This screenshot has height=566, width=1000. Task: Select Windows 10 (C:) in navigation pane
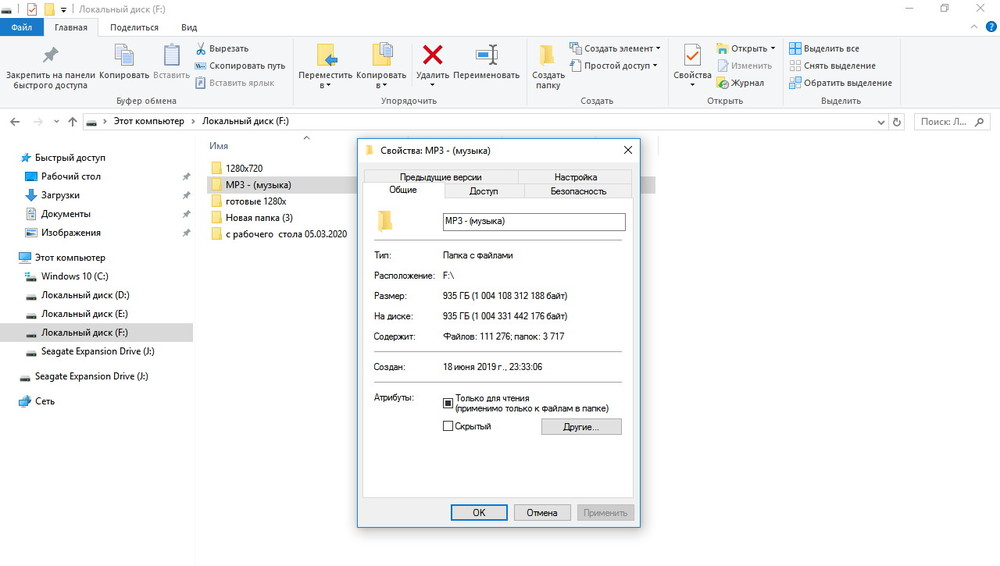click(x=74, y=276)
